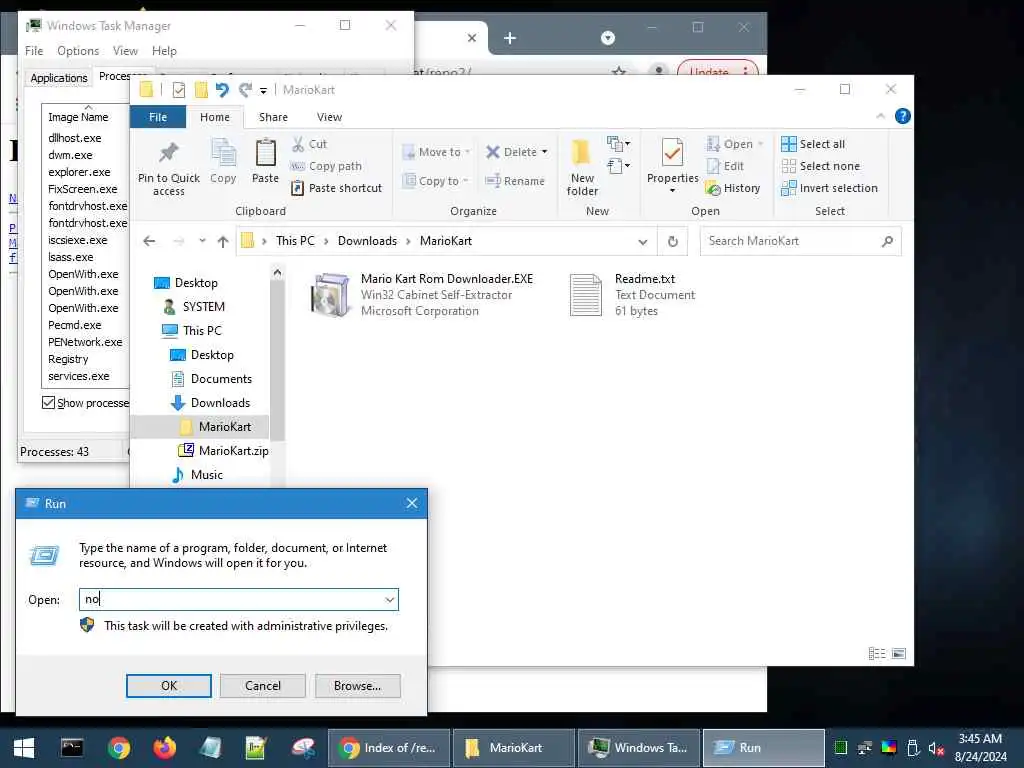This screenshot has height=768, width=1024.
Task: Create a New folder from ribbon
Action: tap(581, 167)
